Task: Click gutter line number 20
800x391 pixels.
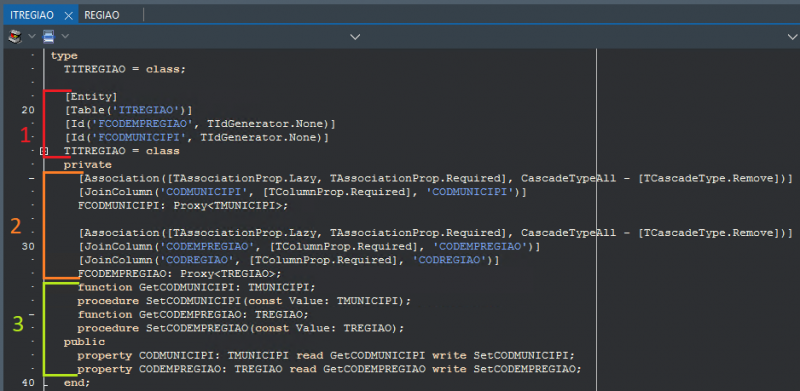Action: 29,110
